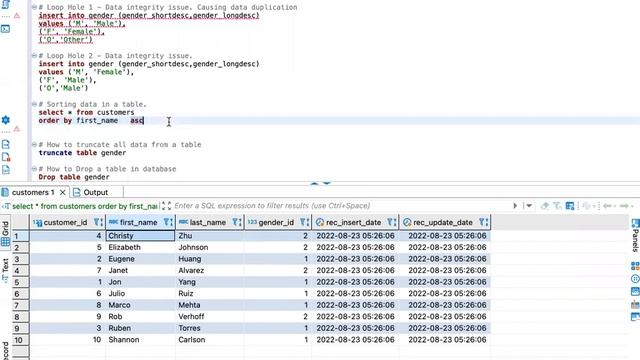Select row number 5 header

pos(20,282)
